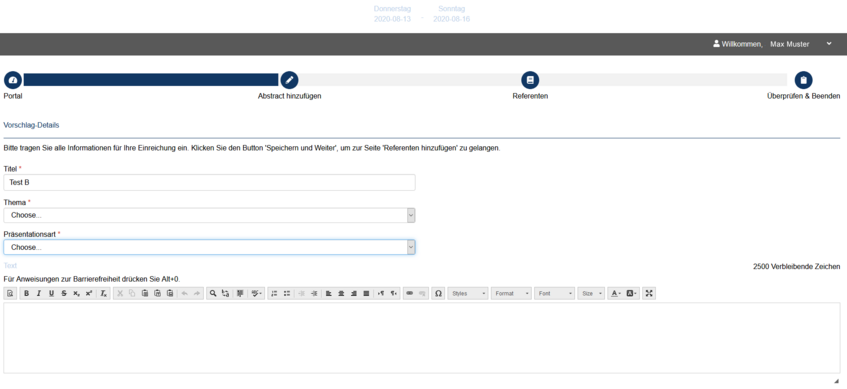
Task: Click the resize handle of the editor
Action: [x=837, y=381]
